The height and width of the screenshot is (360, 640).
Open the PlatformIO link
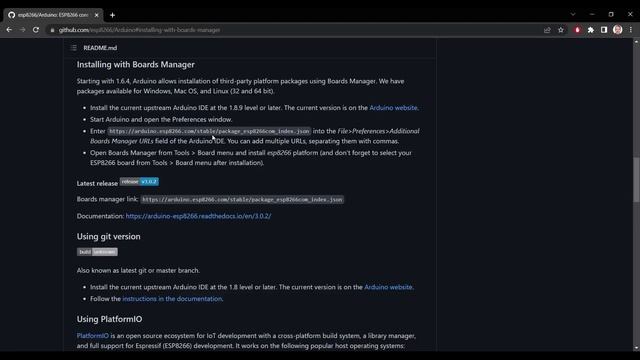[x=93, y=336]
